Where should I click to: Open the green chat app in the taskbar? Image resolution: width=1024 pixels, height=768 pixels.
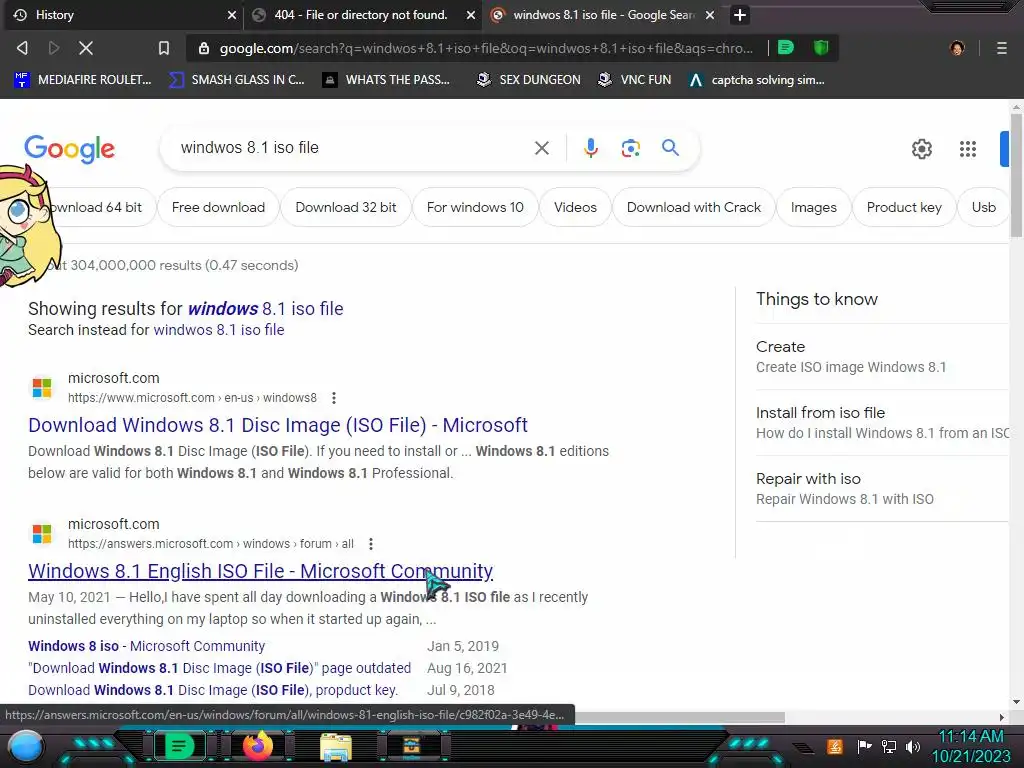[x=179, y=746]
